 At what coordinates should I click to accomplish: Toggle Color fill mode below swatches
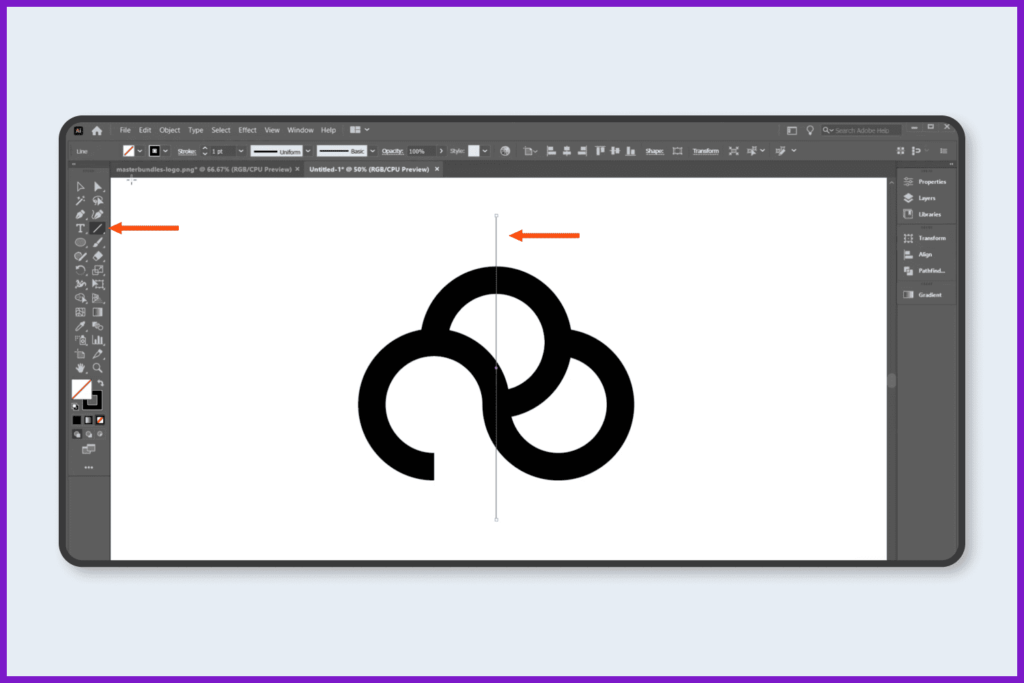pyautogui.click(x=79, y=419)
